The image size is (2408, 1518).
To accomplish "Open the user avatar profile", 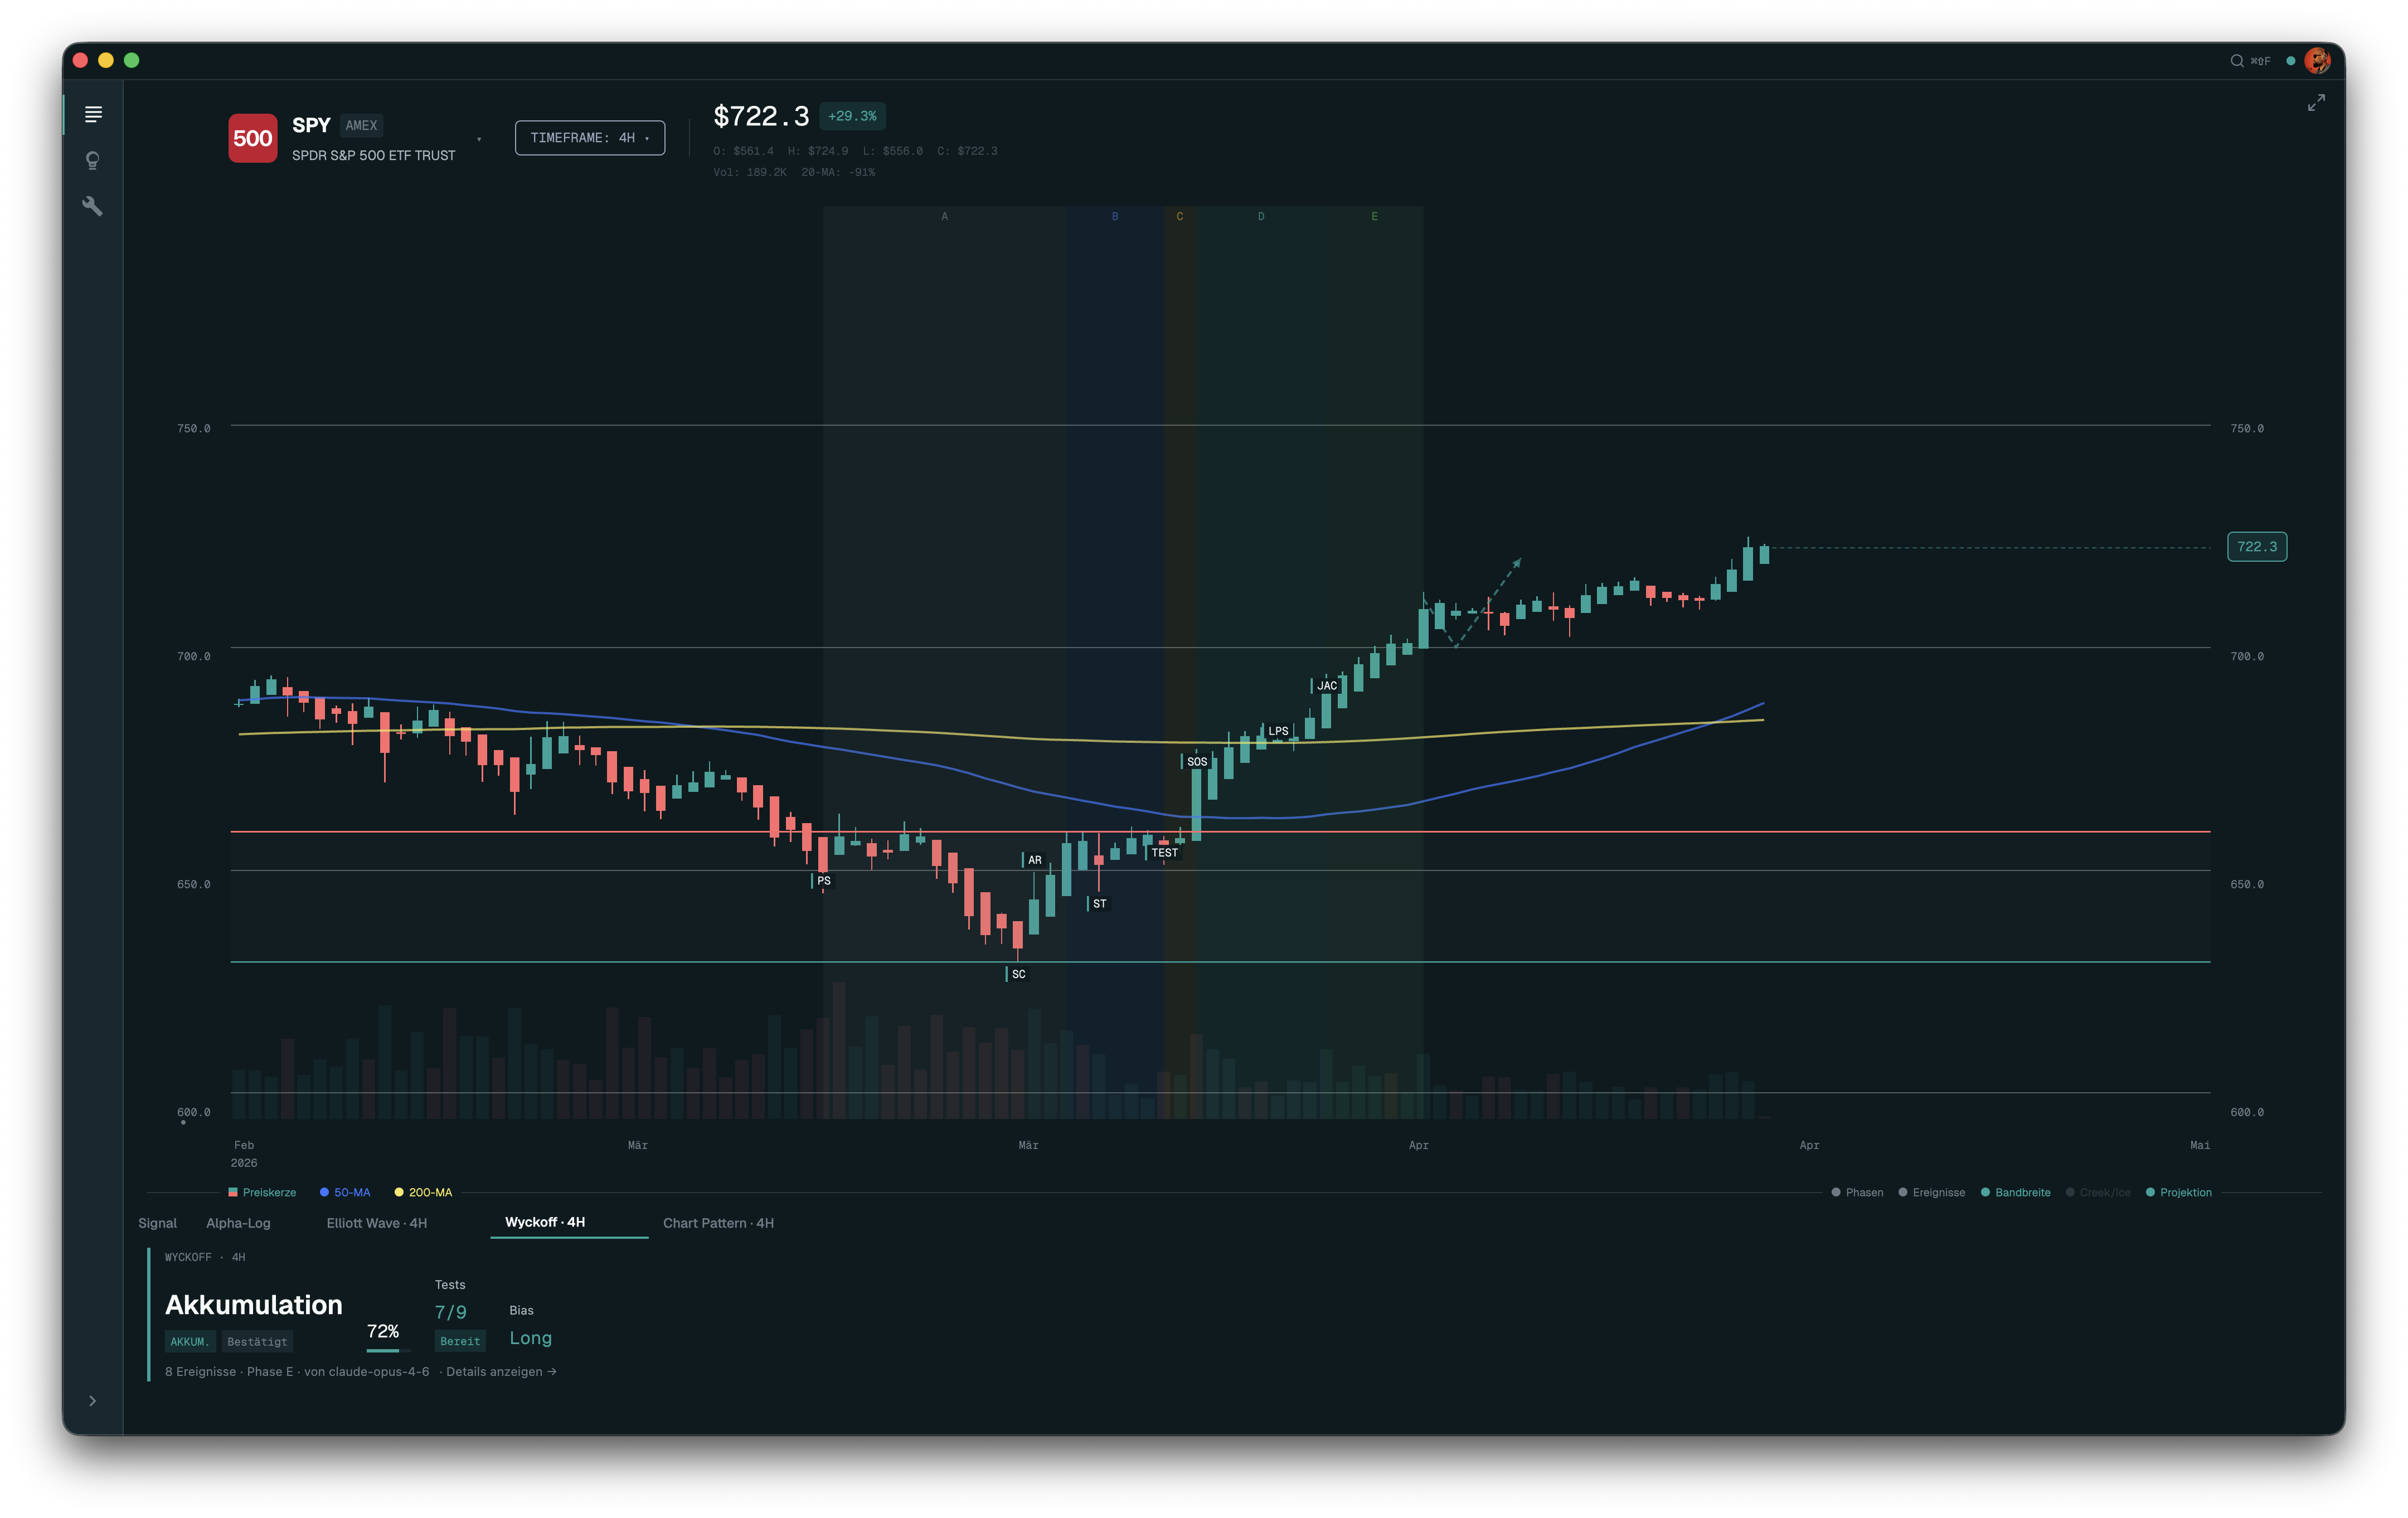I will click(2317, 61).
